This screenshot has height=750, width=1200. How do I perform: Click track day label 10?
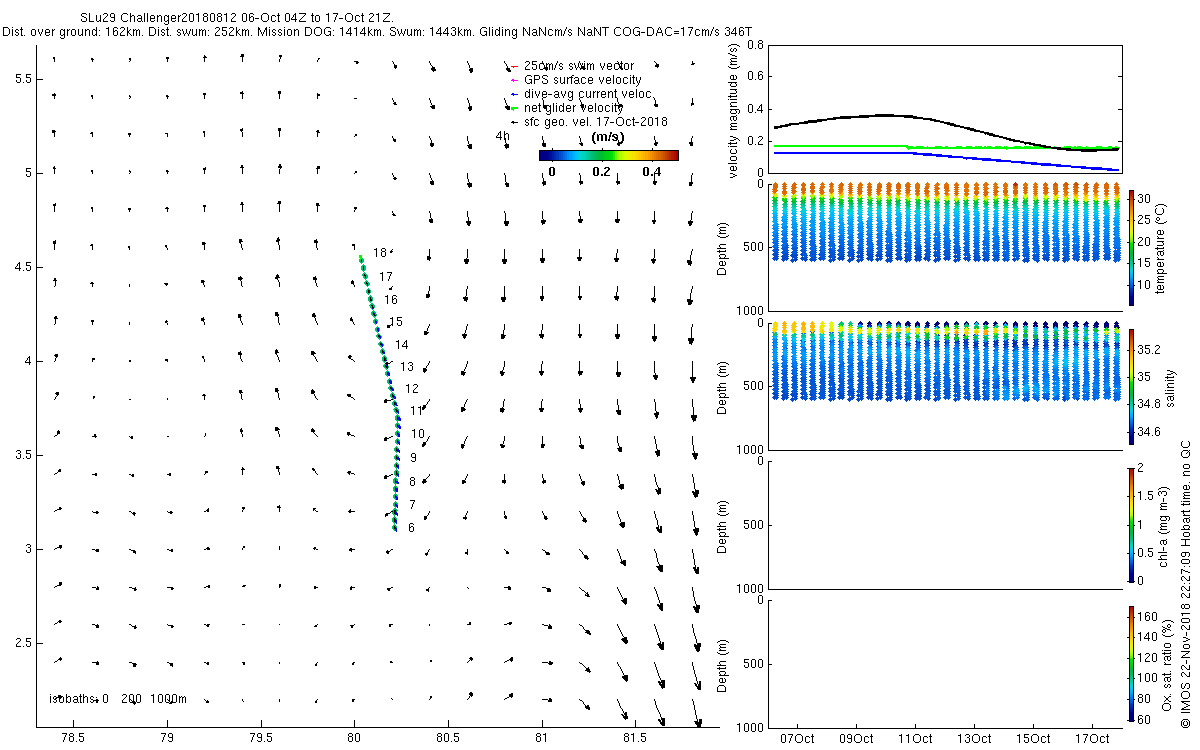418,434
